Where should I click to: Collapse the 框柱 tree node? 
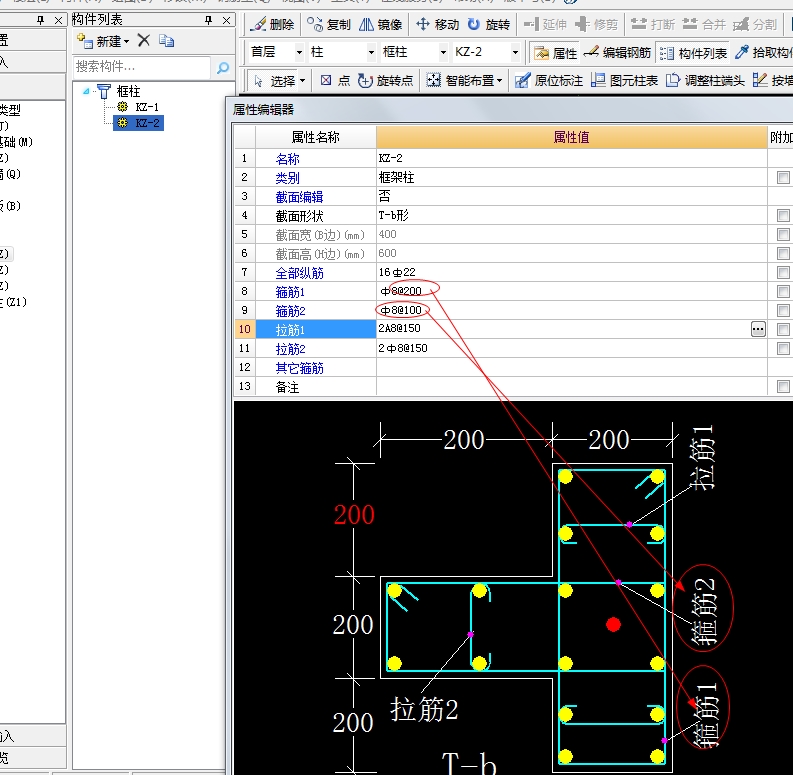point(86,91)
